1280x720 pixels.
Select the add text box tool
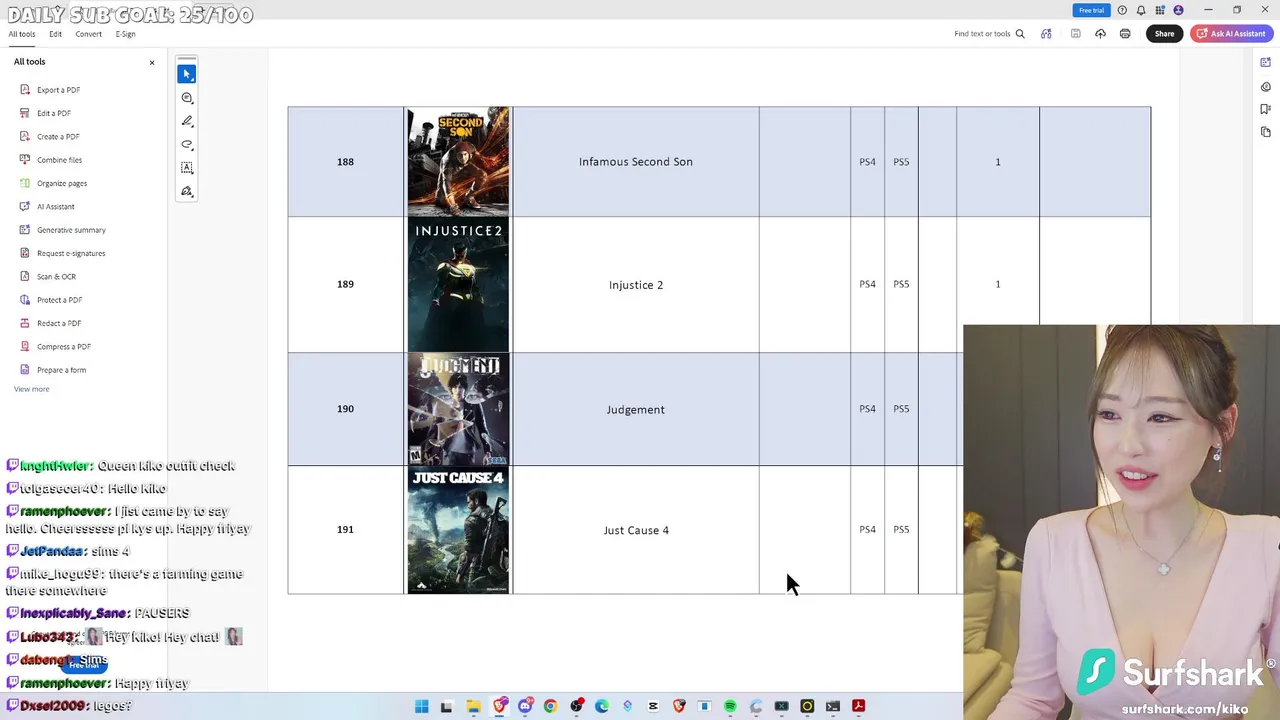pos(187,168)
